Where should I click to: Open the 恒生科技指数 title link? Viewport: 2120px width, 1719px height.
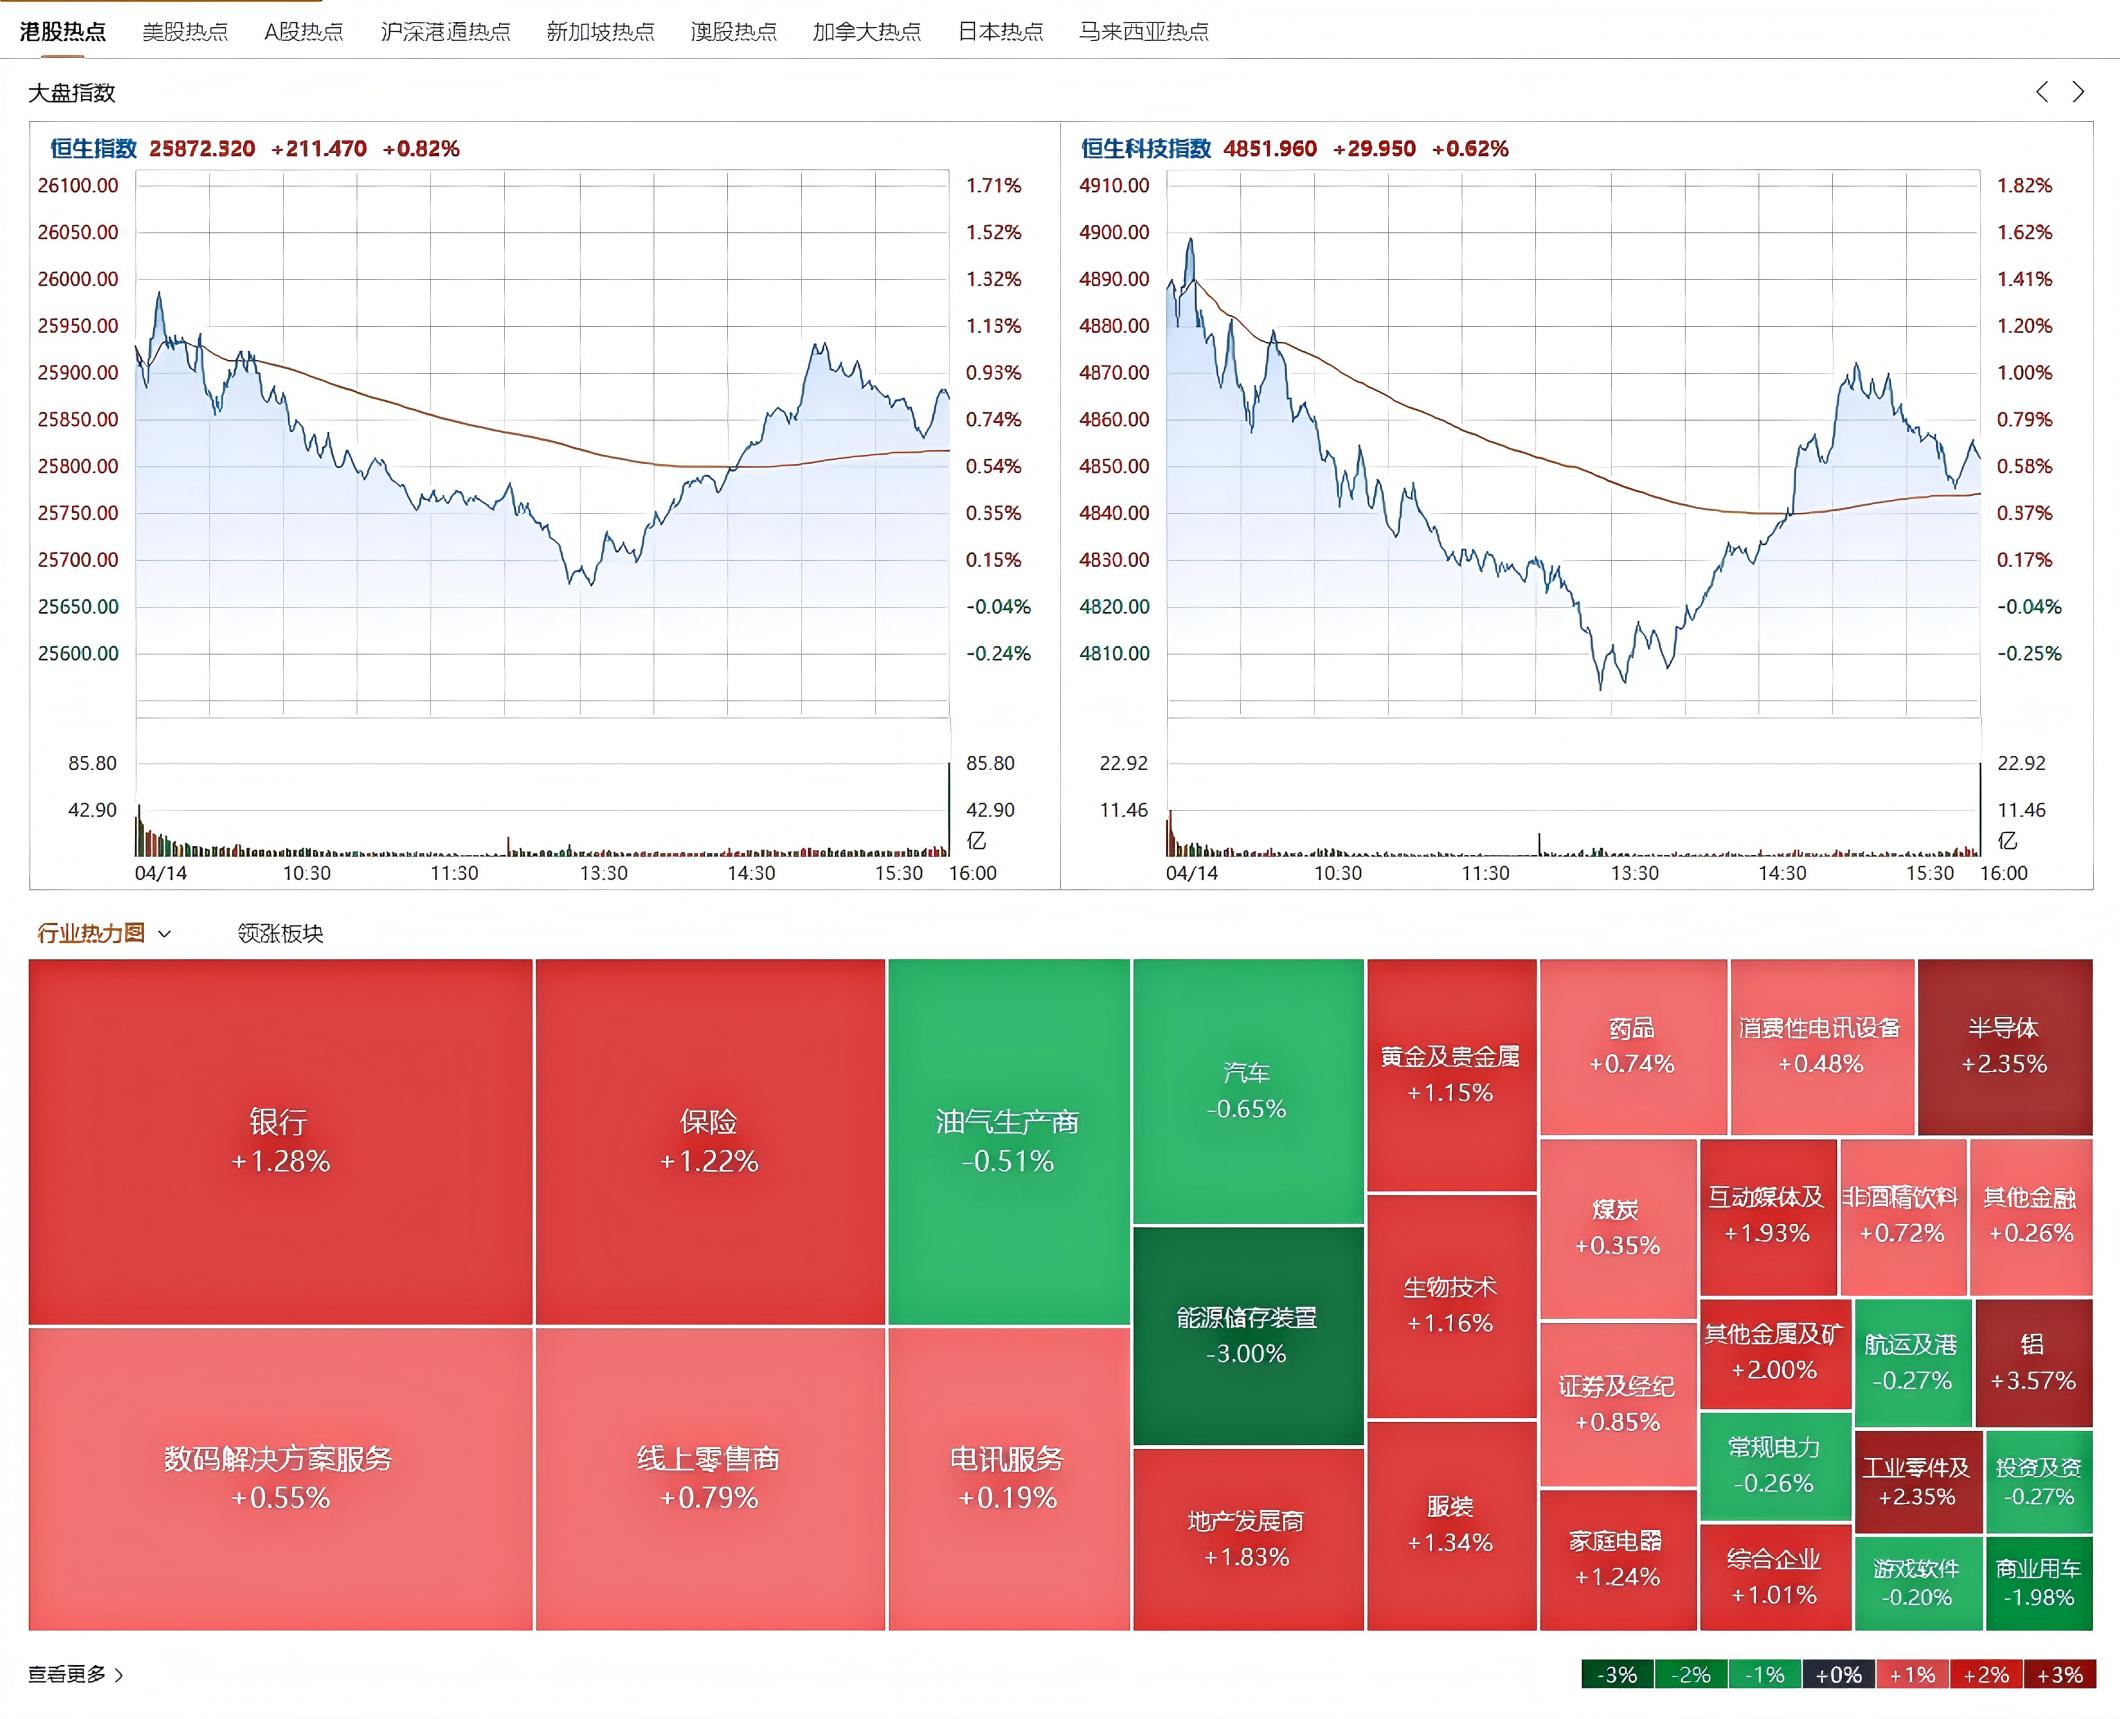[1146, 149]
